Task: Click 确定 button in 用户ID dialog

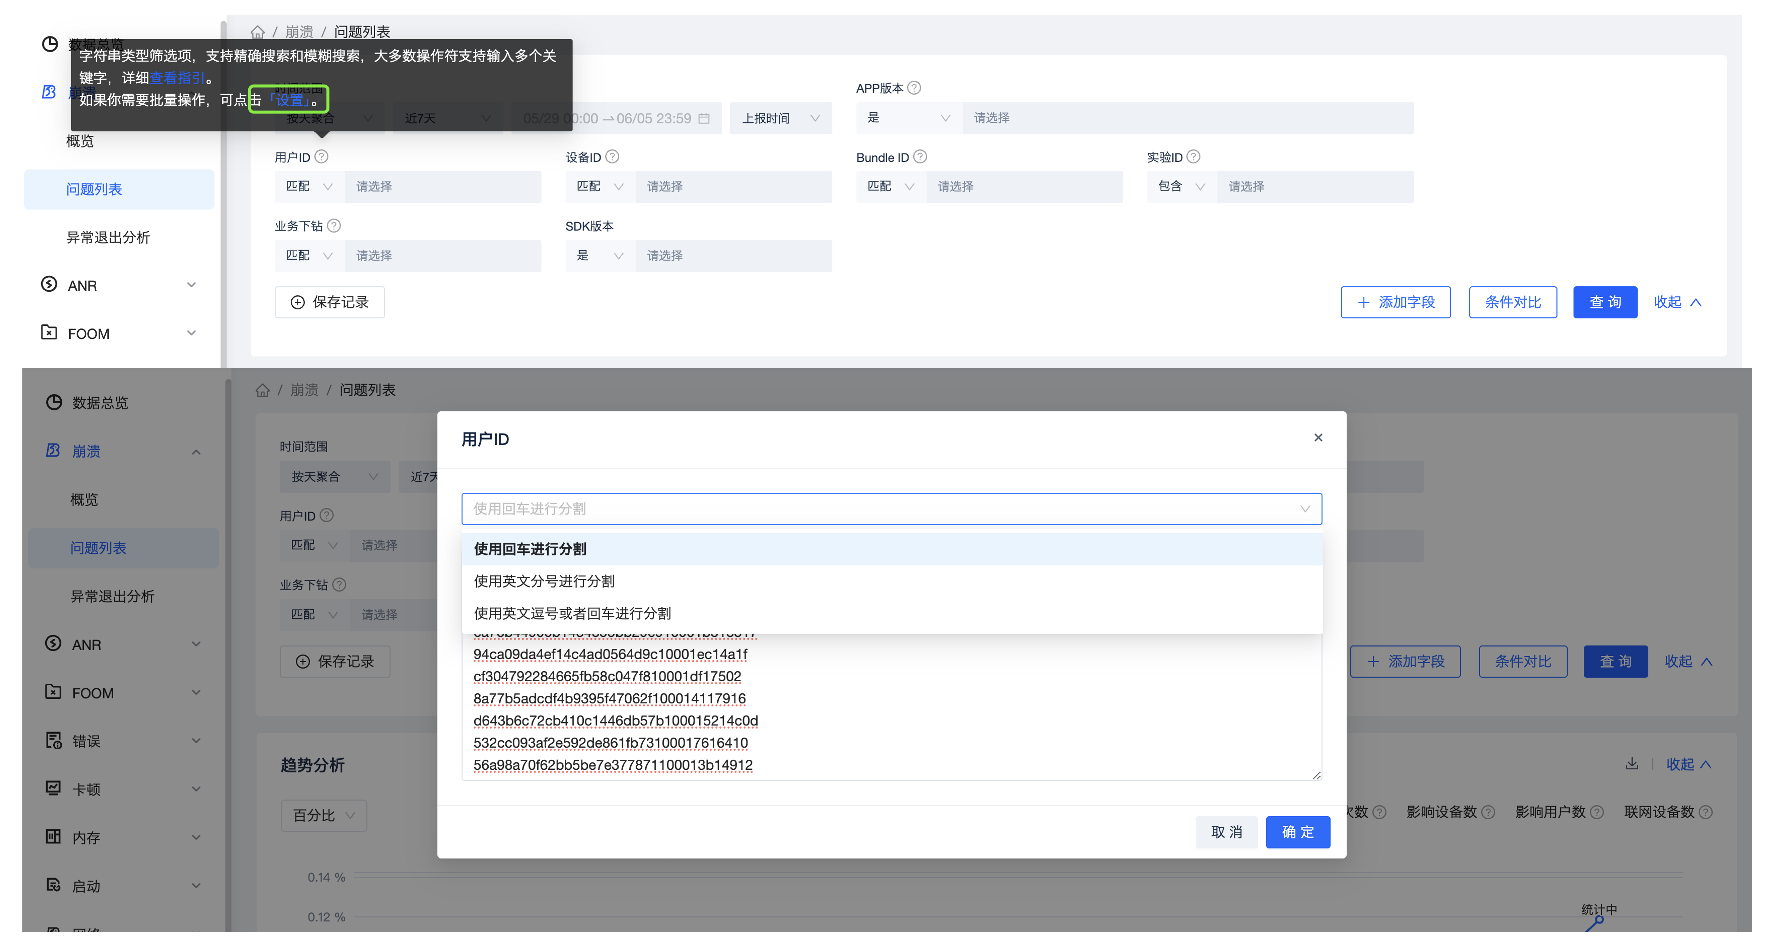Action: pyautogui.click(x=1298, y=832)
